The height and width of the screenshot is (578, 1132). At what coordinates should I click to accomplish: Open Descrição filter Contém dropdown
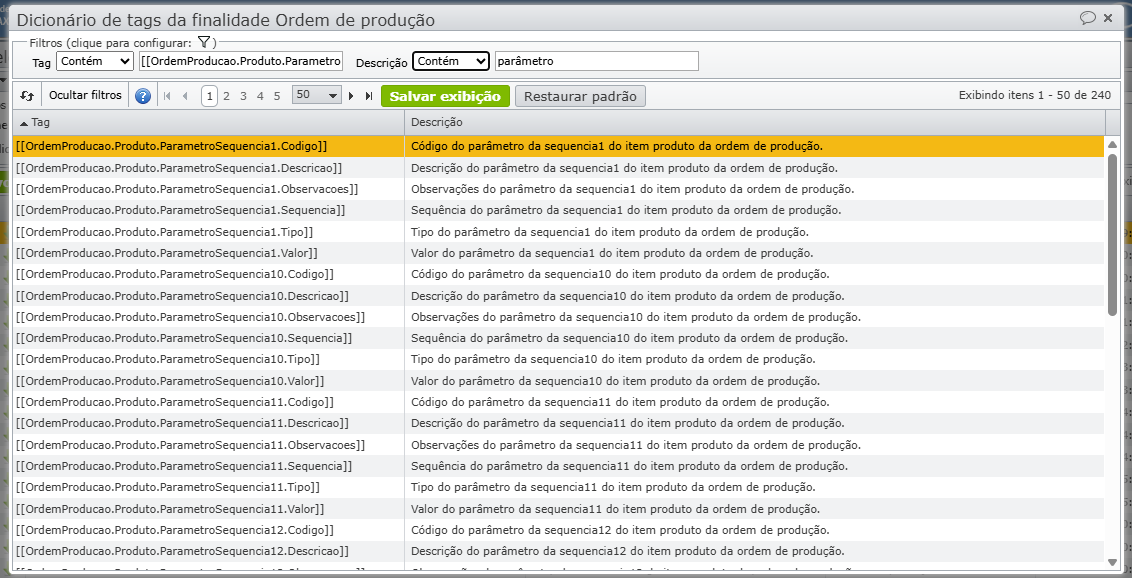tap(451, 61)
